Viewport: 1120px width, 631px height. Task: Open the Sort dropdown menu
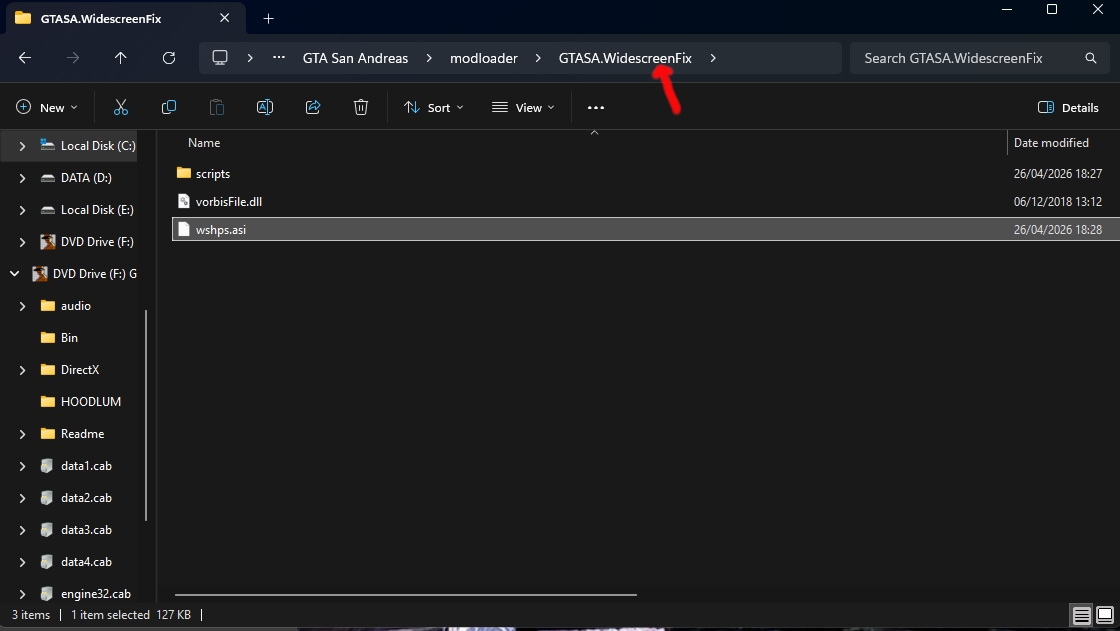(434, 107)
